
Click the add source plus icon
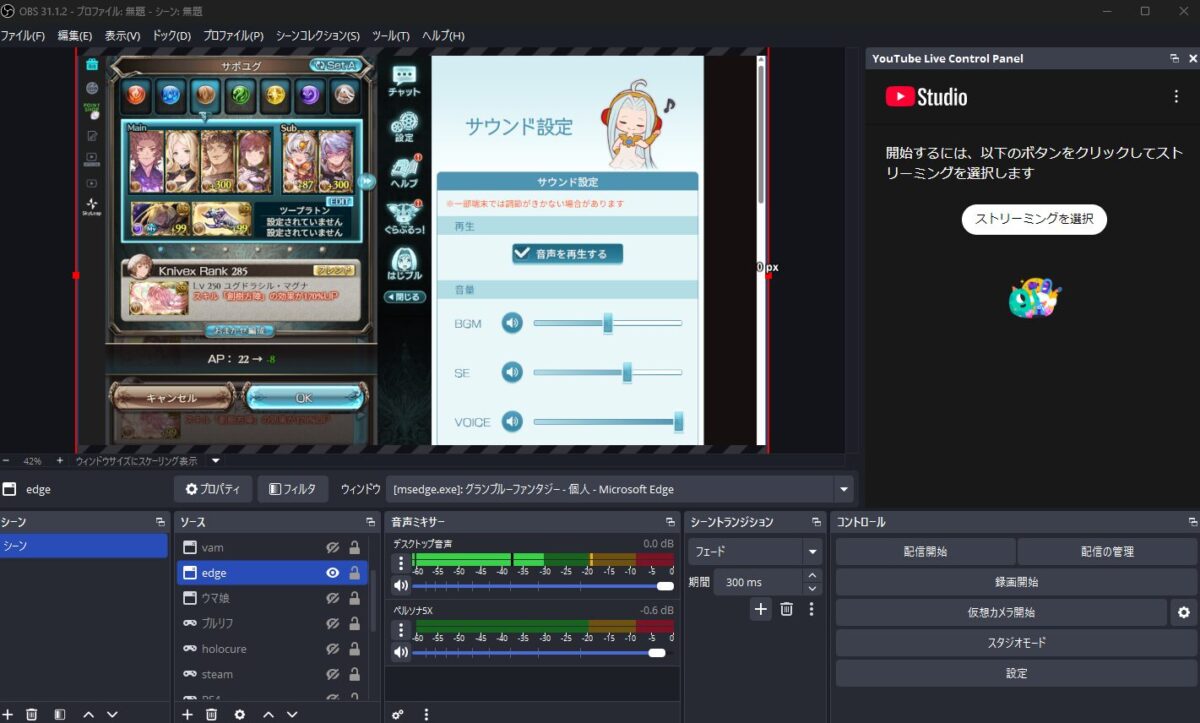pos(187,714)
